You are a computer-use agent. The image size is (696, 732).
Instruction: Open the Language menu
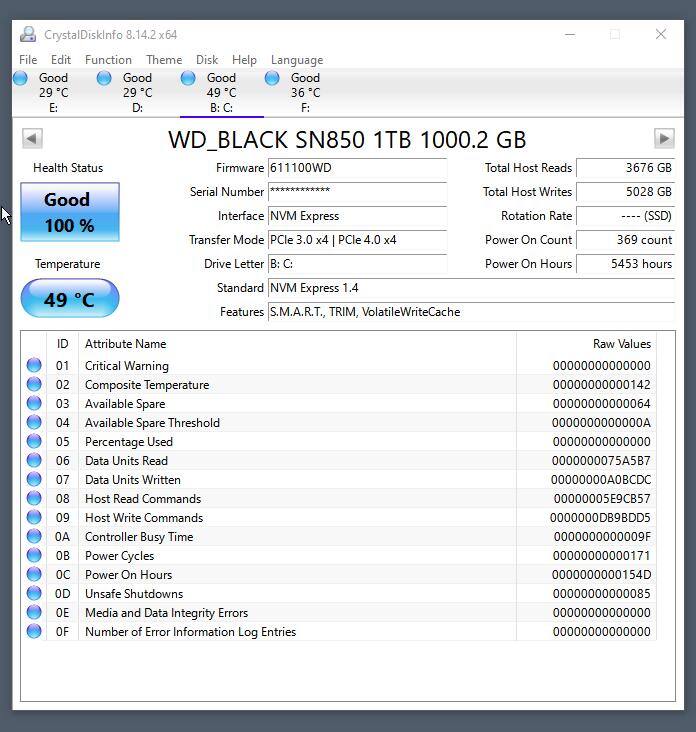297,60
